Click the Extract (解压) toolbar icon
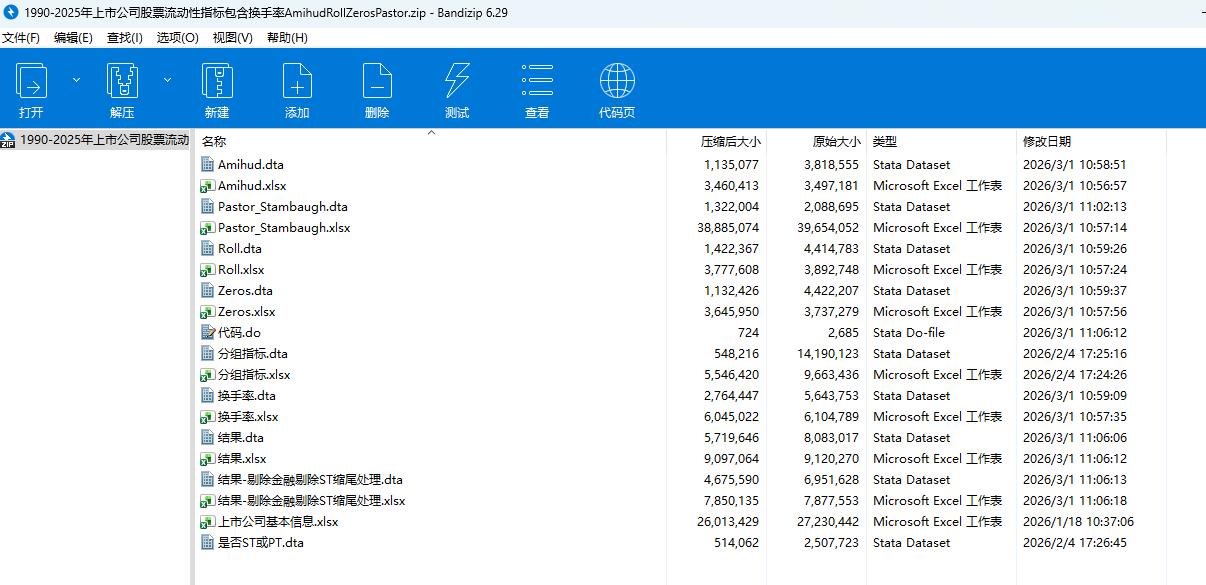Viewport: 1206px width, 585px height. coord(122,81)
